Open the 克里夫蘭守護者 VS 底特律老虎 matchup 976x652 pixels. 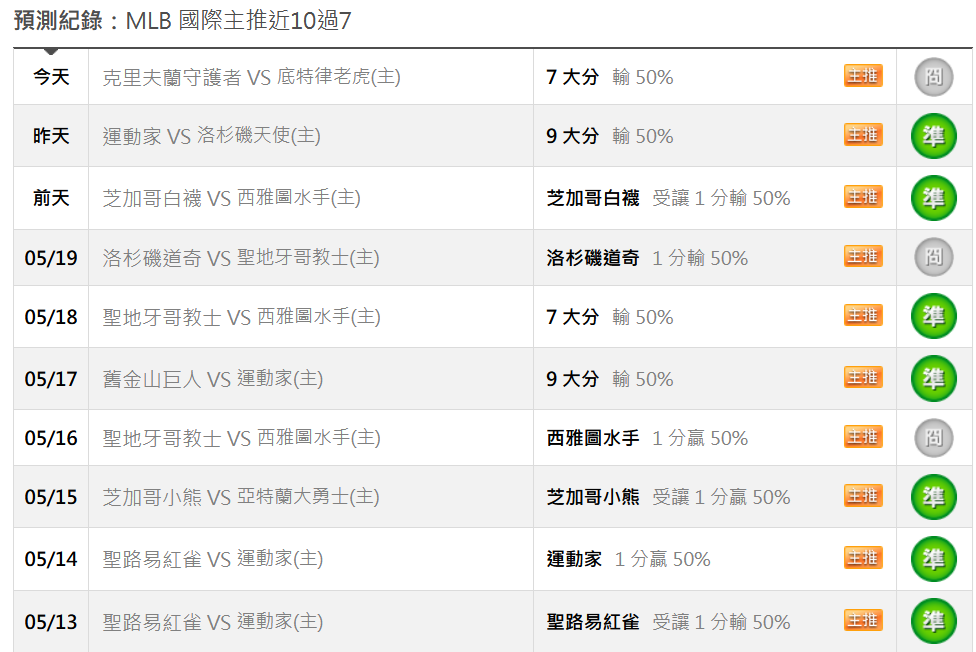point(251,77)
